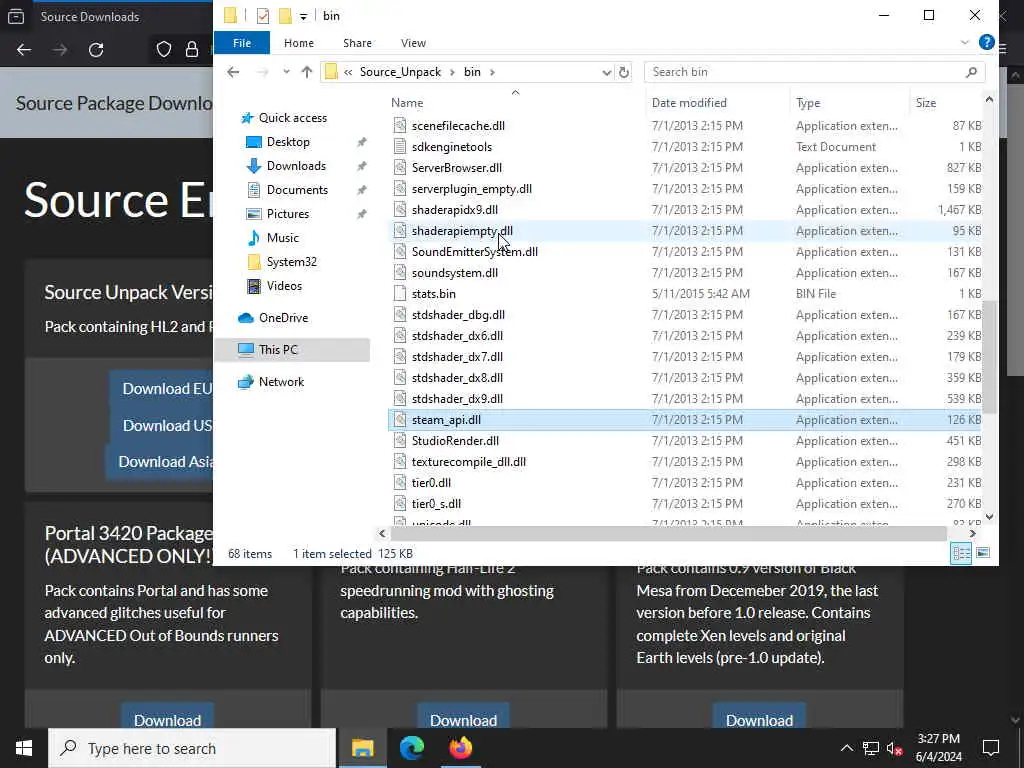Image resolution: width=1024 pixels, height=768 pixels.
Task: Click the horizontal scrollbar of file list
Action: 669,534
